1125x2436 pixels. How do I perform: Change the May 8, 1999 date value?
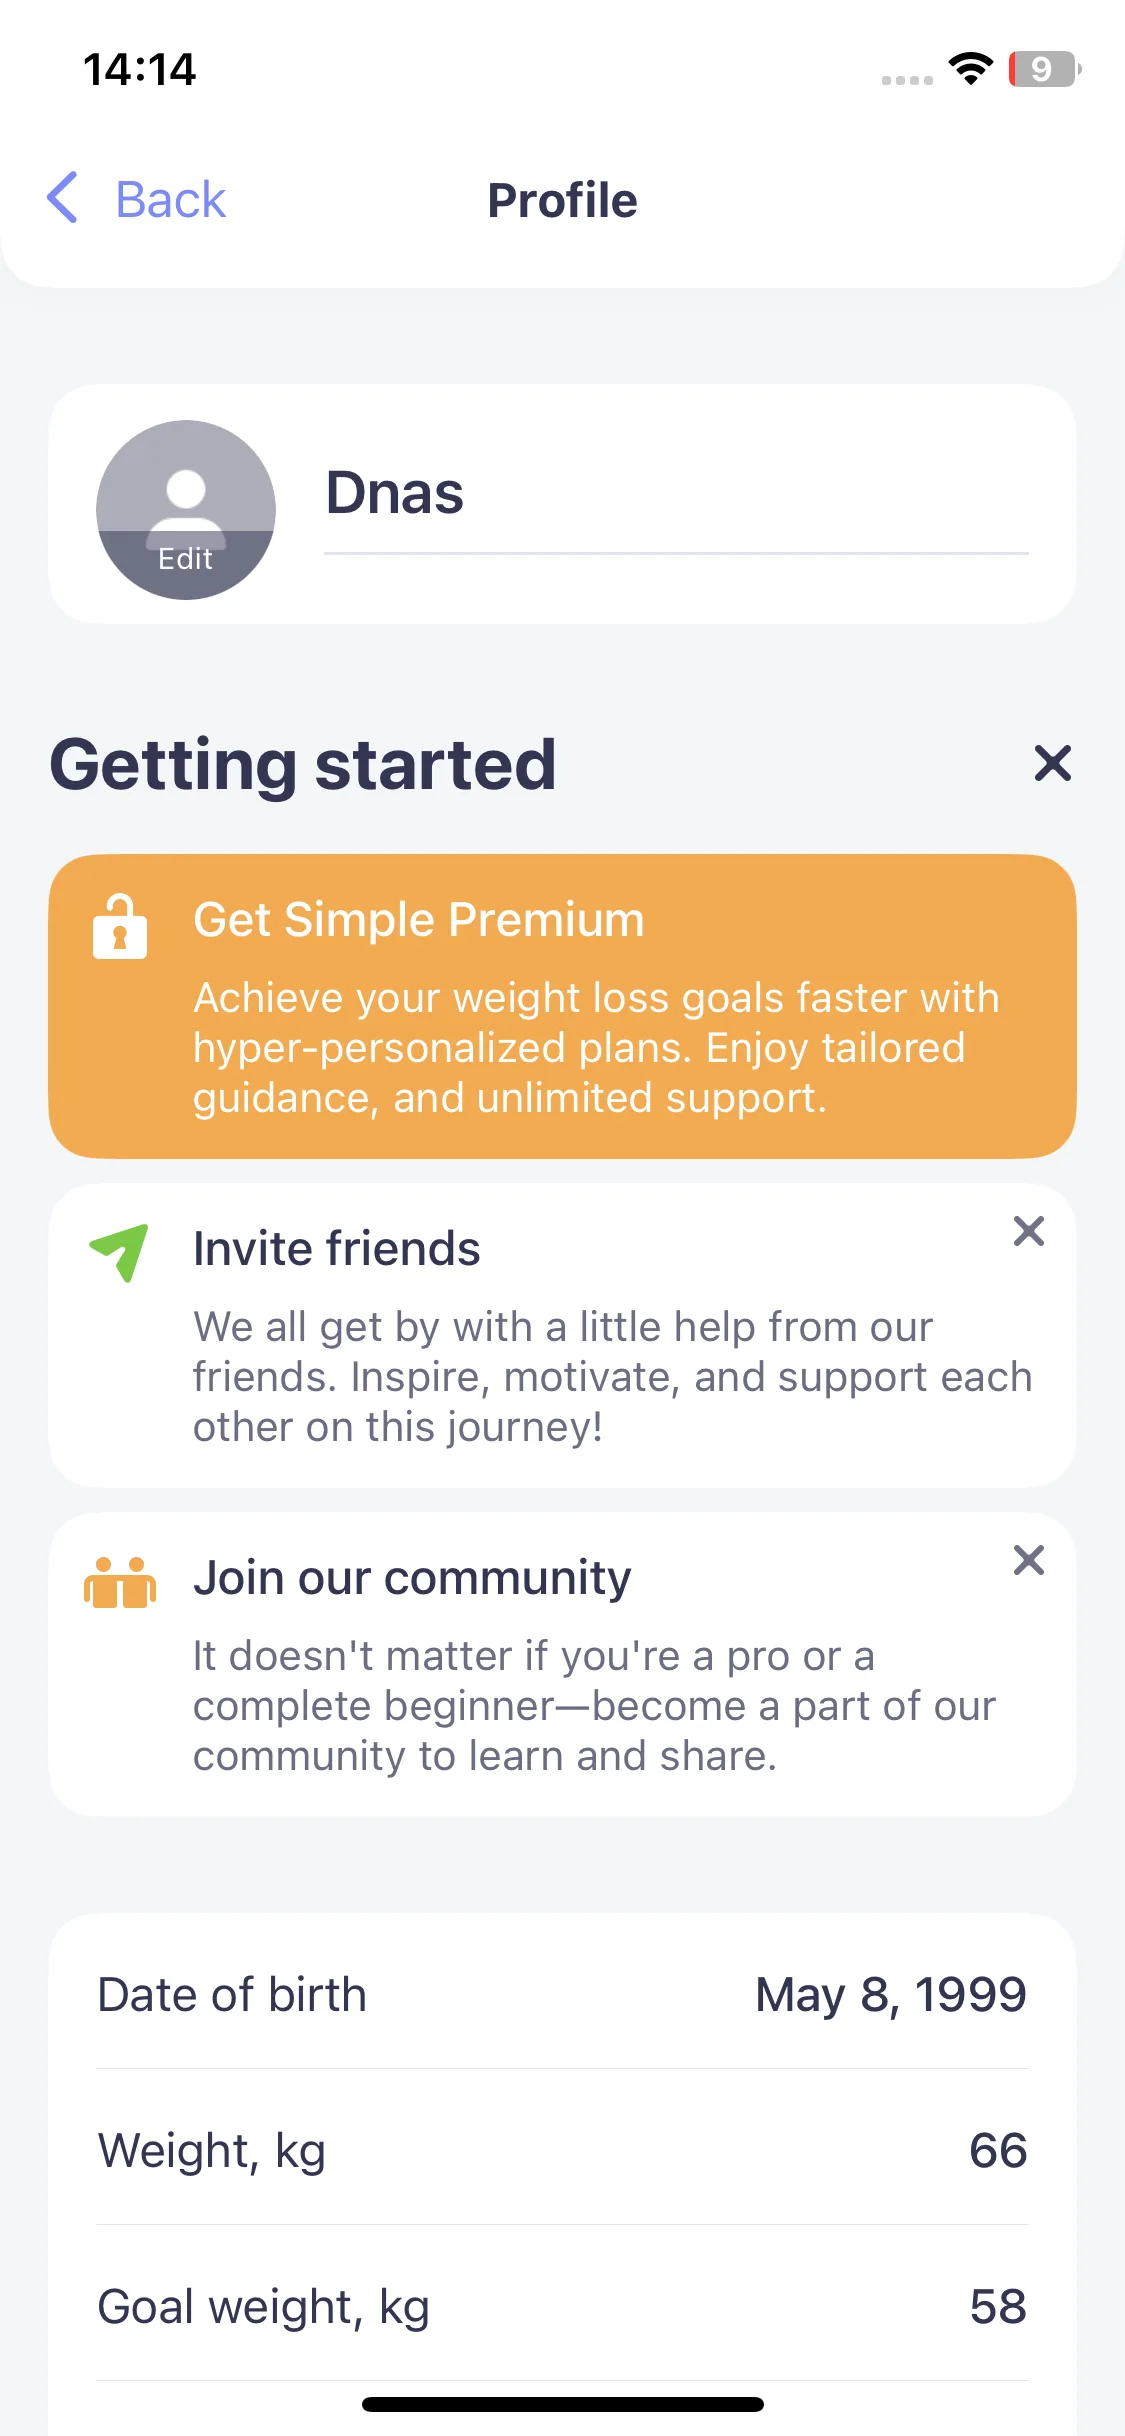point(891,1994)
